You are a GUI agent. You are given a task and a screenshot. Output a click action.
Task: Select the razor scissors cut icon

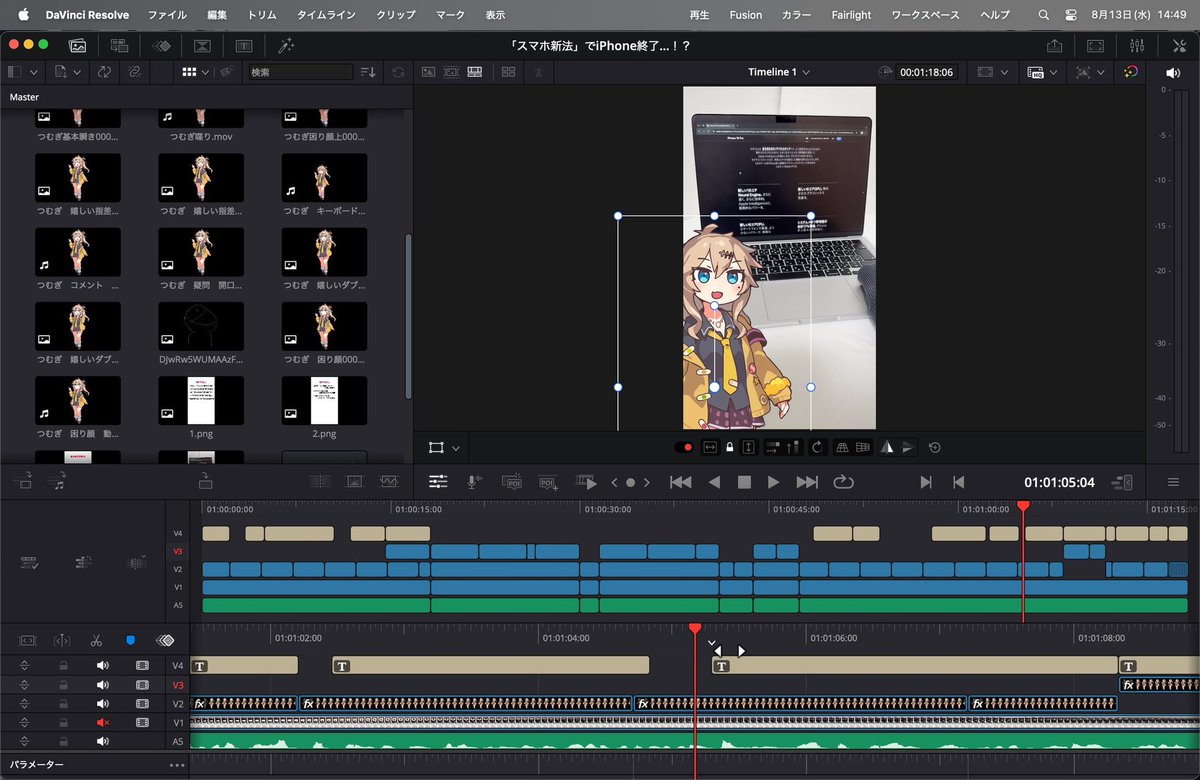pyautogui.click(x=96, y=640)
